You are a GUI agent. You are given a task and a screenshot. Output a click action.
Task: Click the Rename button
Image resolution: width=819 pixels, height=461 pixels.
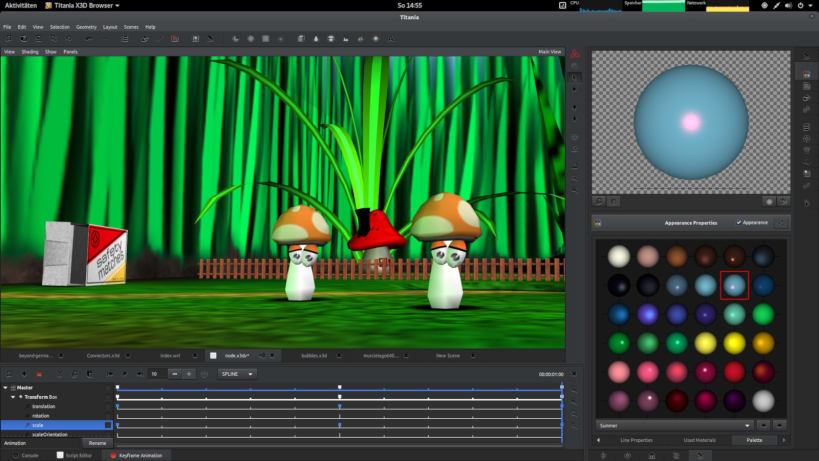click(97, 443)
